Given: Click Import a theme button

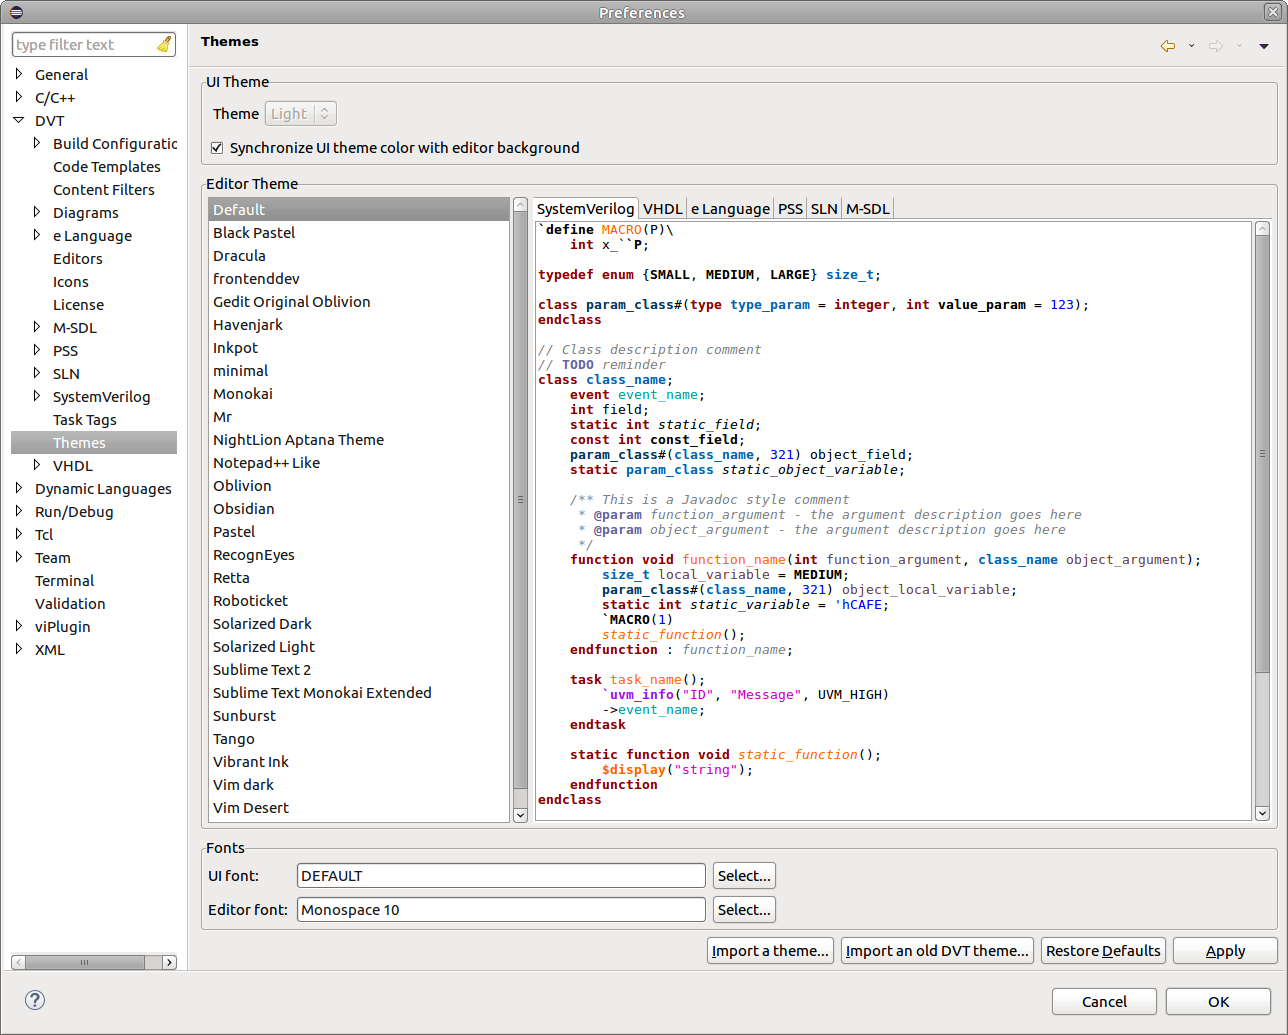Looking at the screenshot, I should (769, 950).
